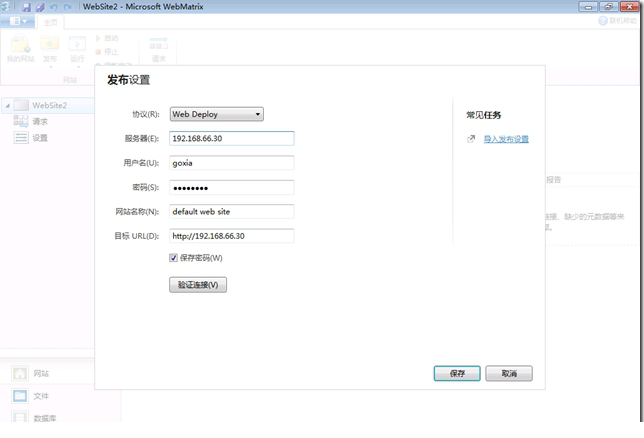Minimize the WebMatrix window
644x438 pixels.
click(x=589, y=7)
